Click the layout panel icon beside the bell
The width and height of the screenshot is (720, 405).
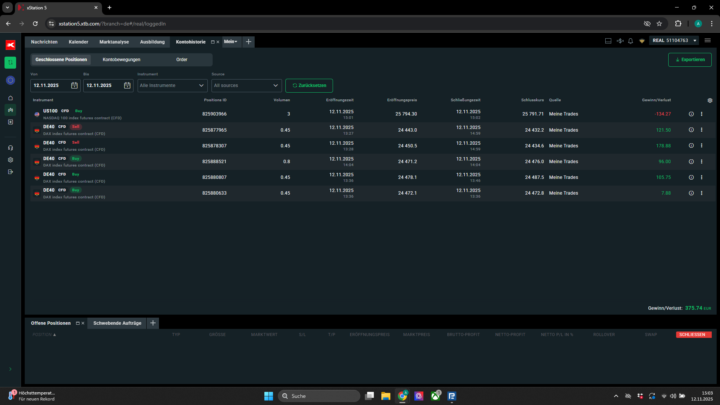[608, 41]
